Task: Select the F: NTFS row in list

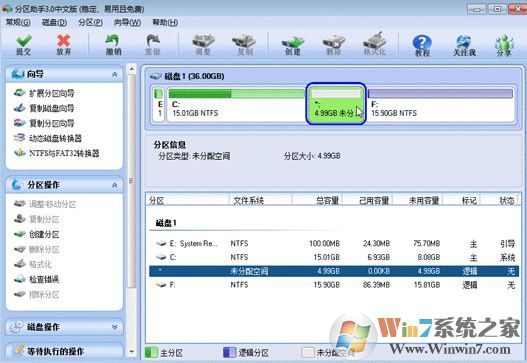Action: click(x=334, y=285)
